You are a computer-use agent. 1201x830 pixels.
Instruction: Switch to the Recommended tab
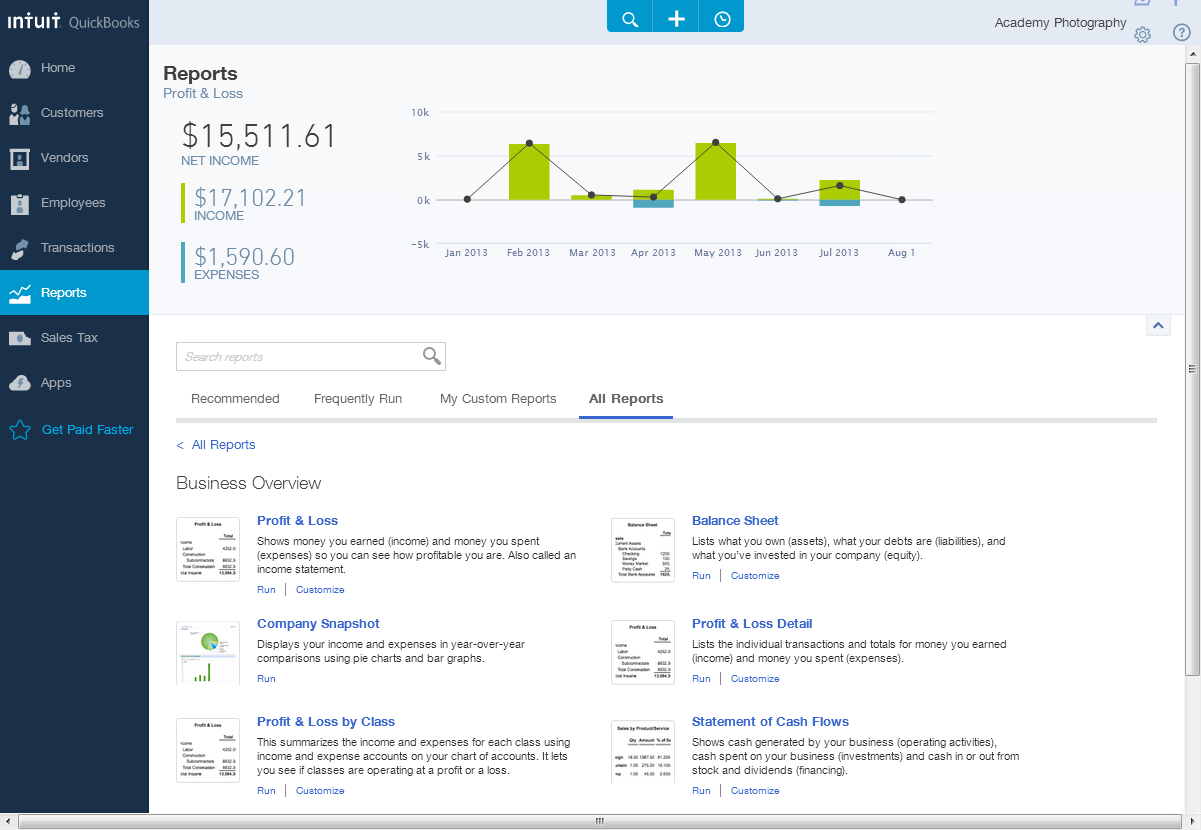[235, 398]
